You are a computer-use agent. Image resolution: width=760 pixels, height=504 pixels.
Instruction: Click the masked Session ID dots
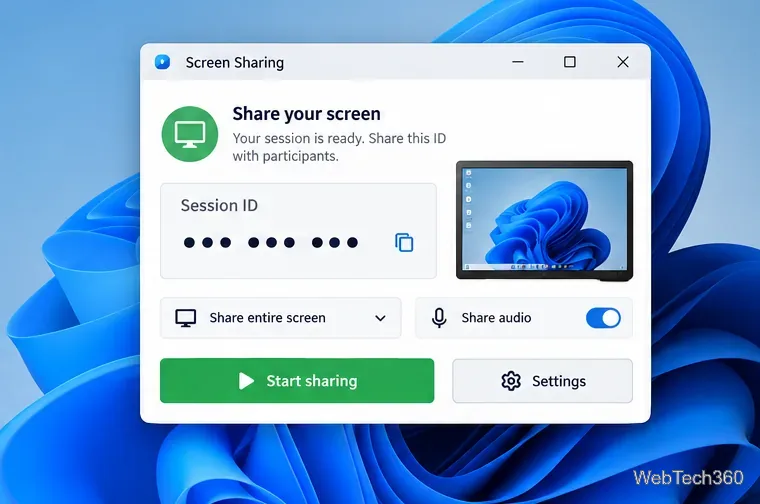tap(271, 242)
